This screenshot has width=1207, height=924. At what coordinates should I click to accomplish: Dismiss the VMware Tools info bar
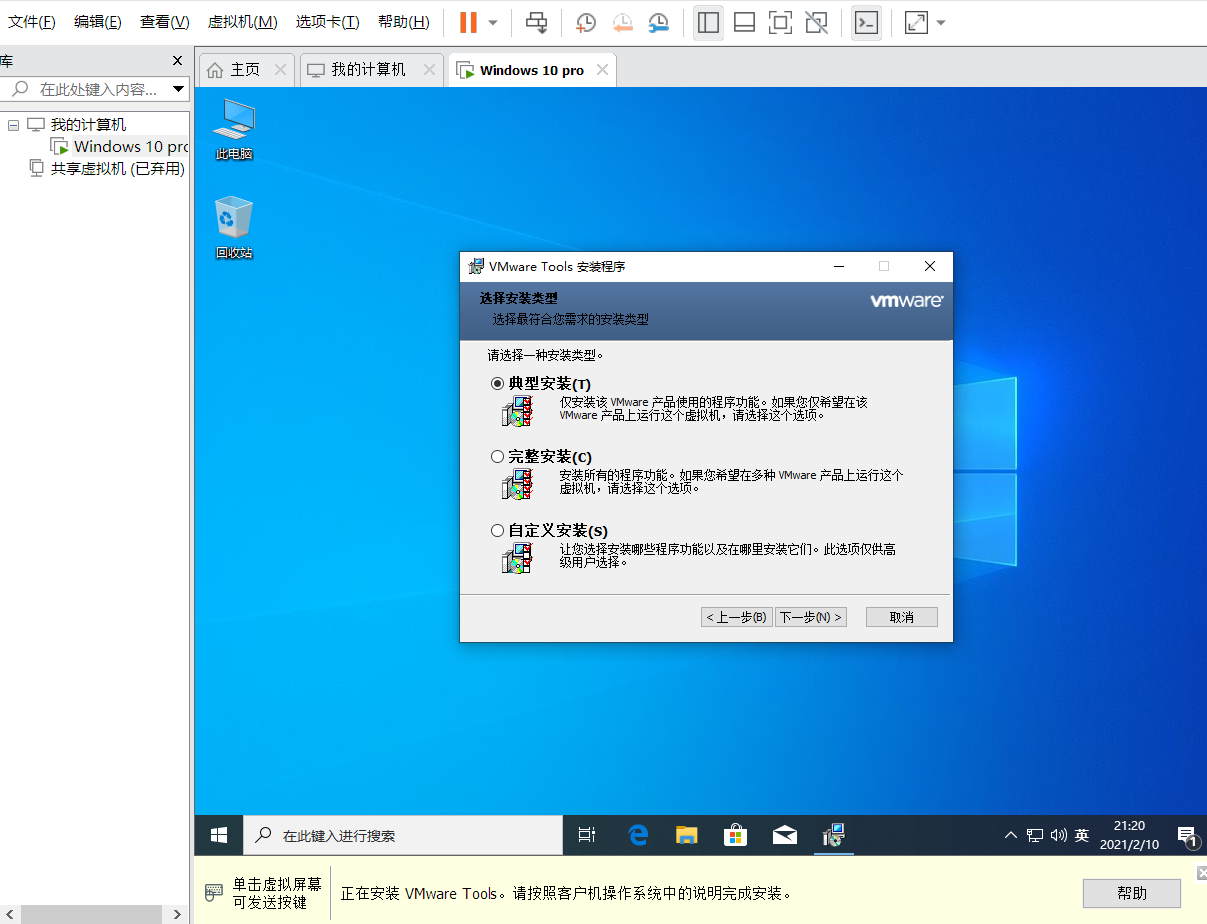1202,873
